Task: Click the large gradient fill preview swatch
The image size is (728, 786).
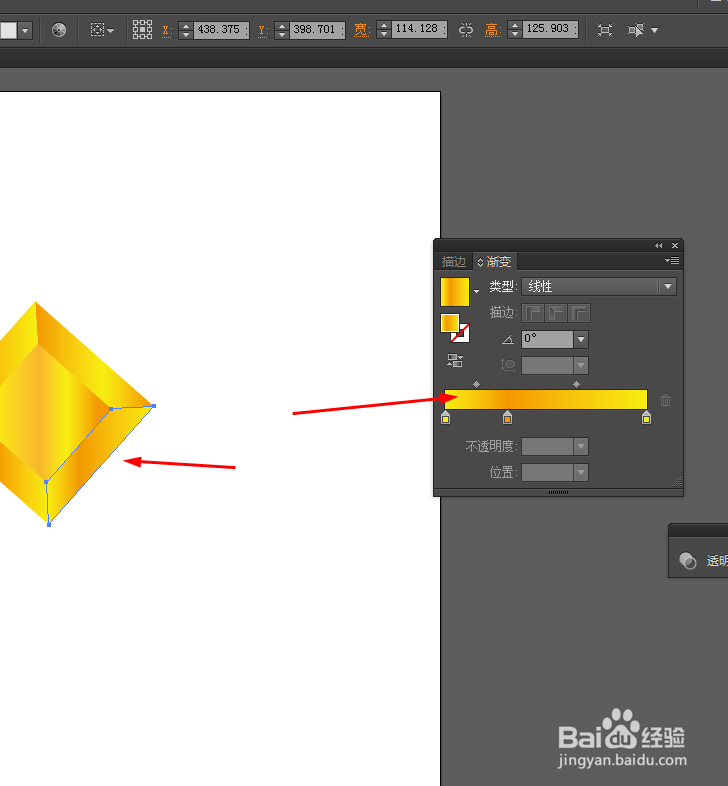Action: tap(455, 292)
